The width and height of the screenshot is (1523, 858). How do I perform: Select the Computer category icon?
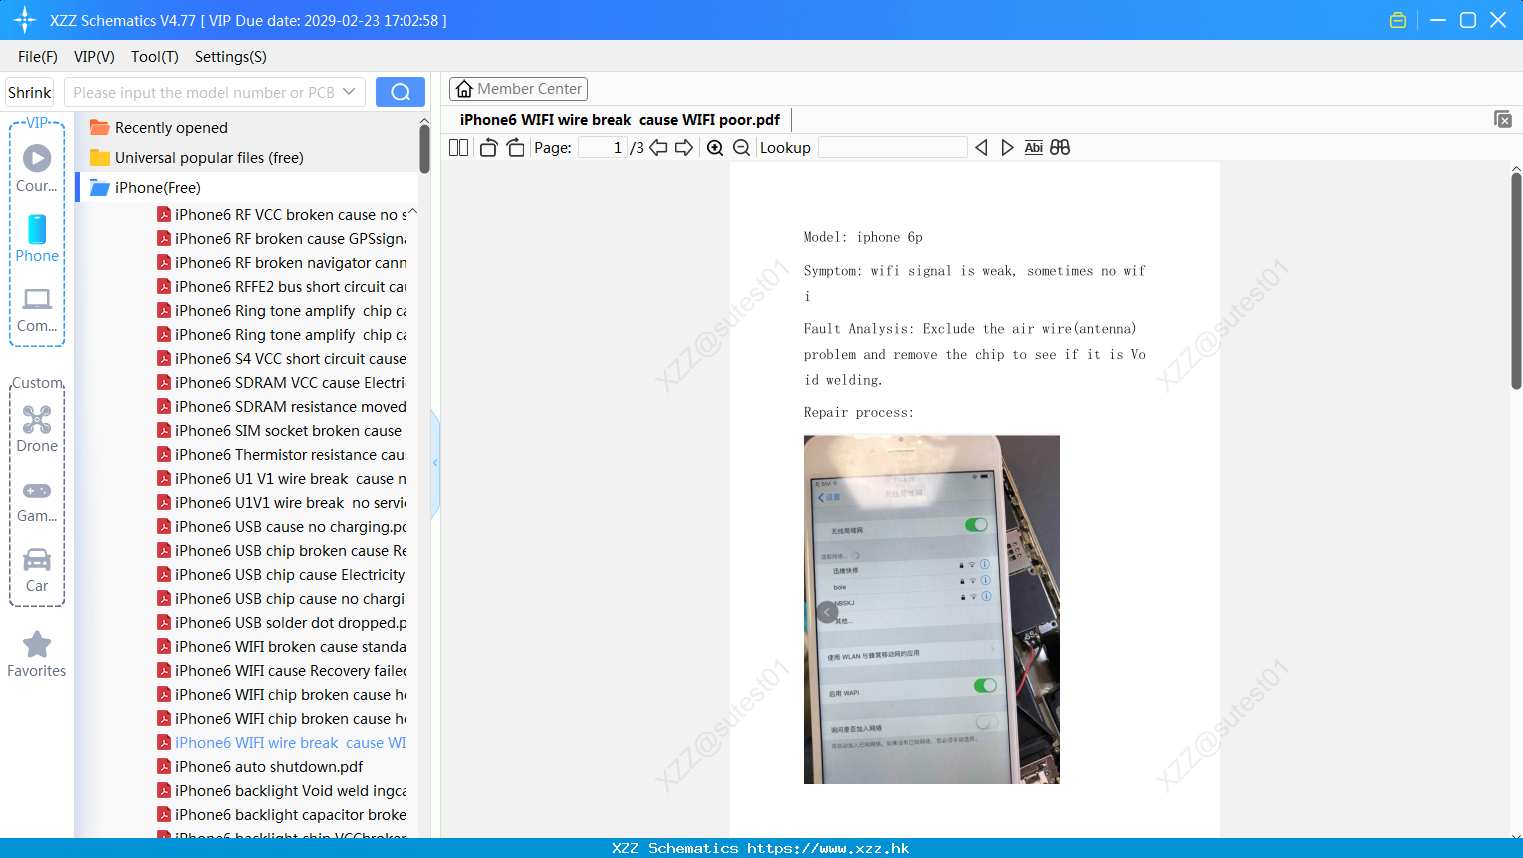(x=37, y=309)
